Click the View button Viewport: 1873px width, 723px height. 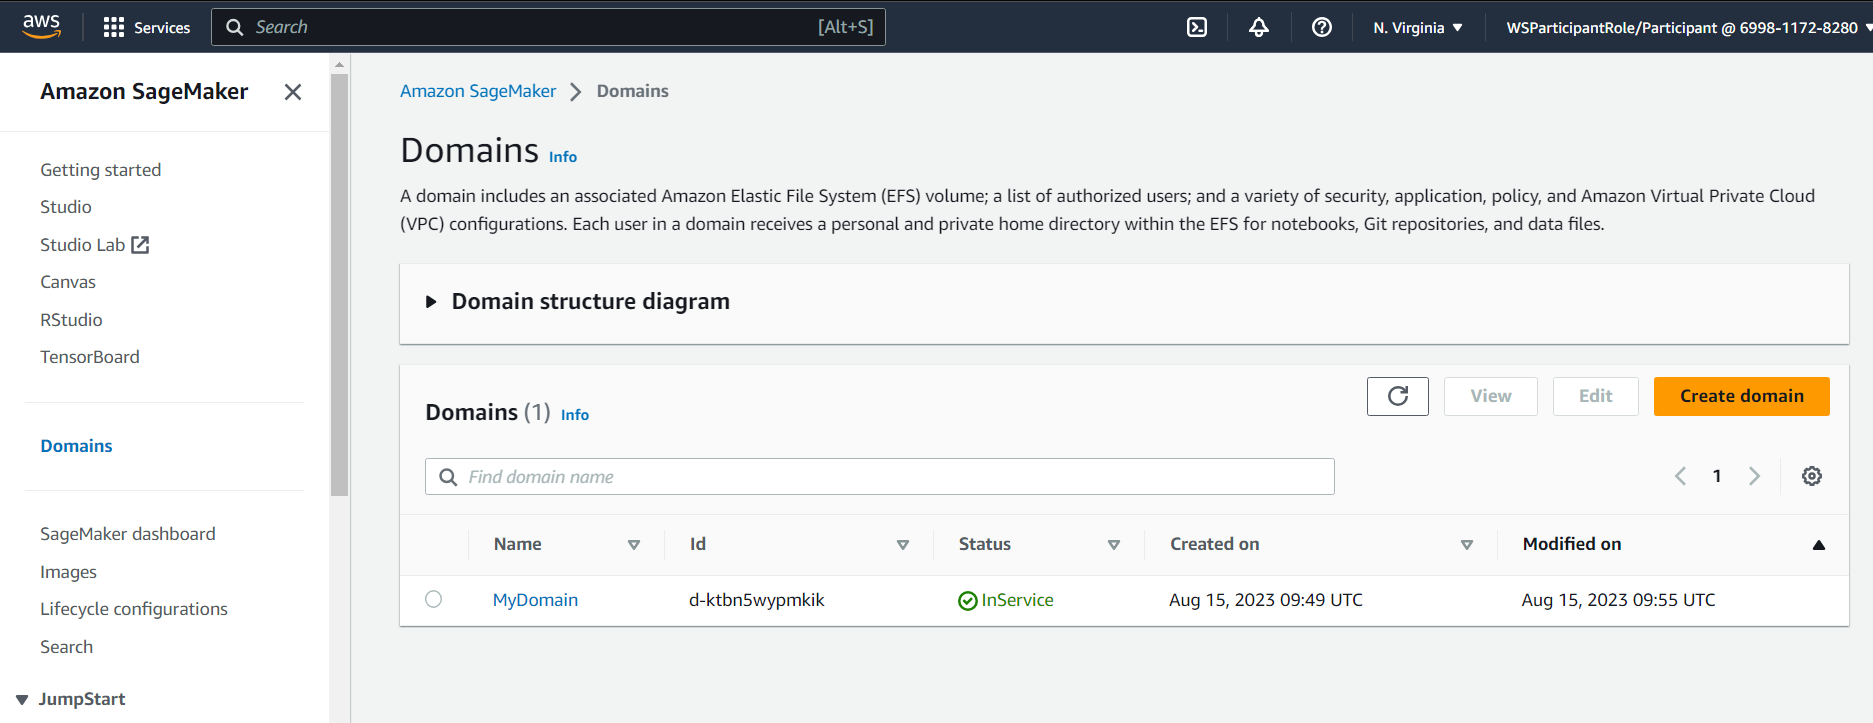click(x=1490, y=396)
